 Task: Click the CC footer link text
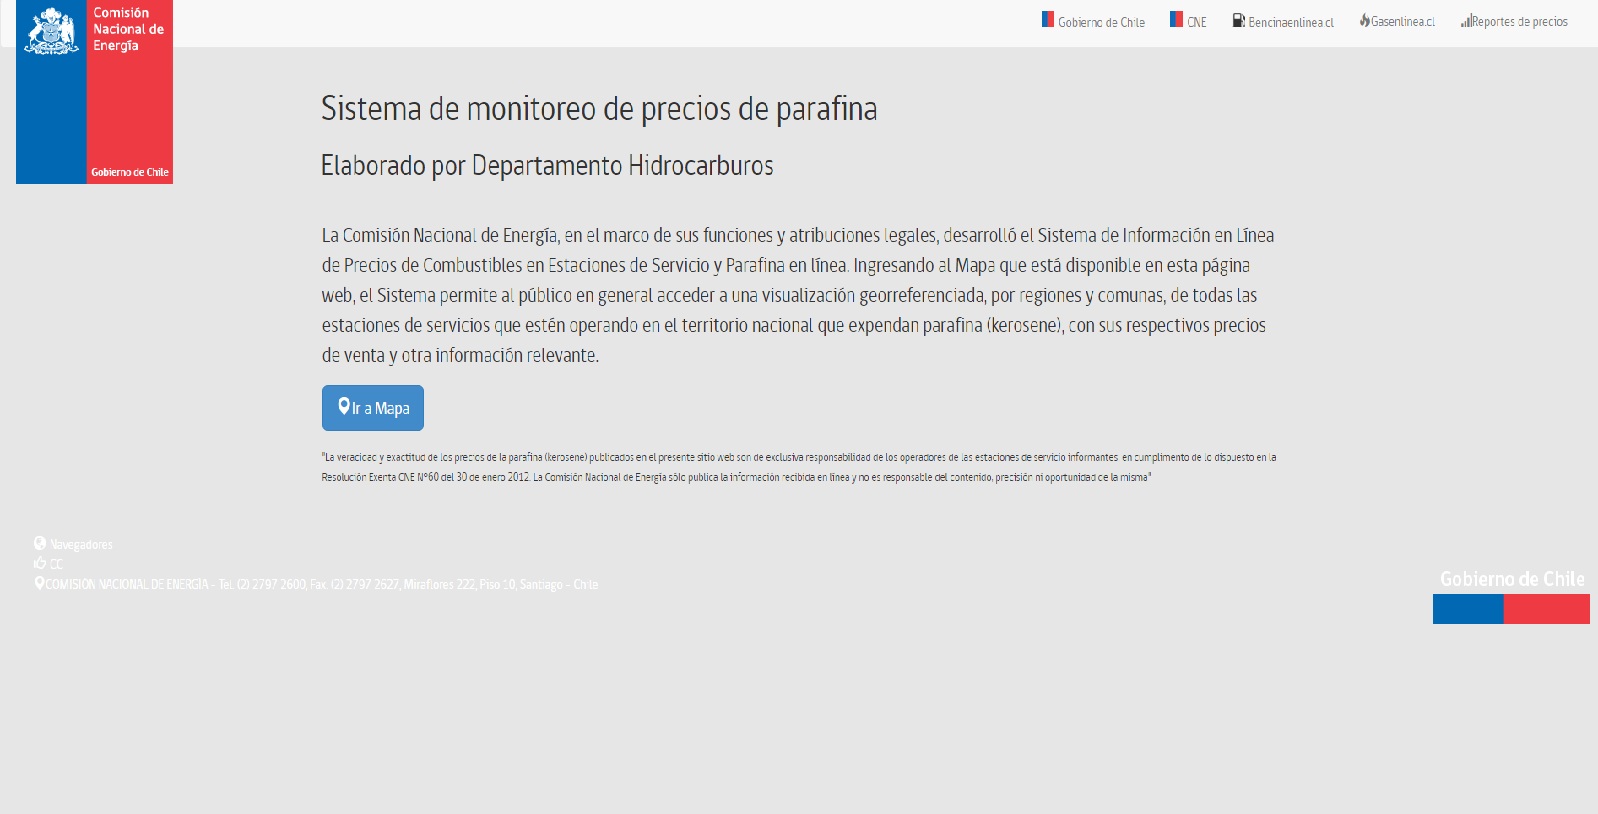pos(56,565)
